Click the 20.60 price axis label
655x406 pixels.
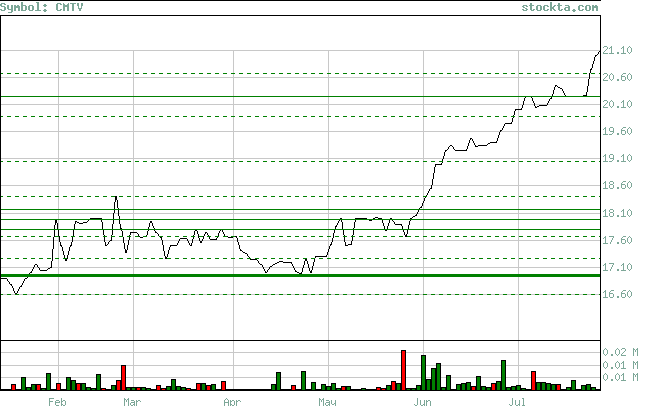click(617, 77)
